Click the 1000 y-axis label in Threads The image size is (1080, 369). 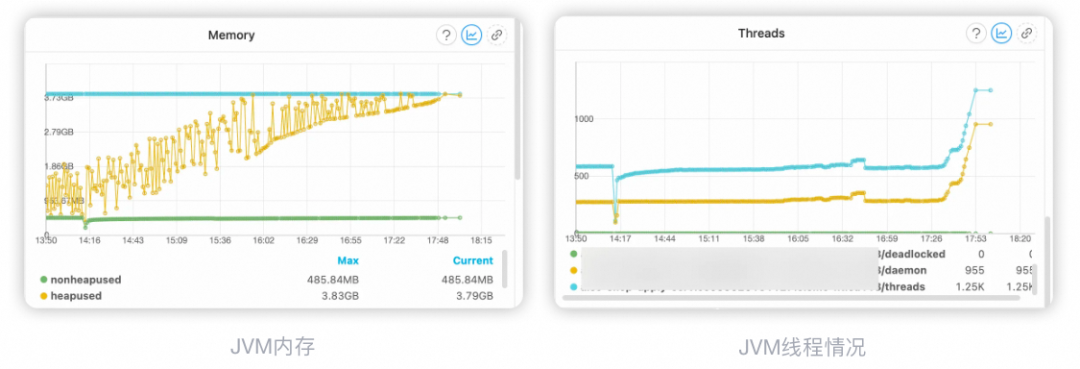584,119
